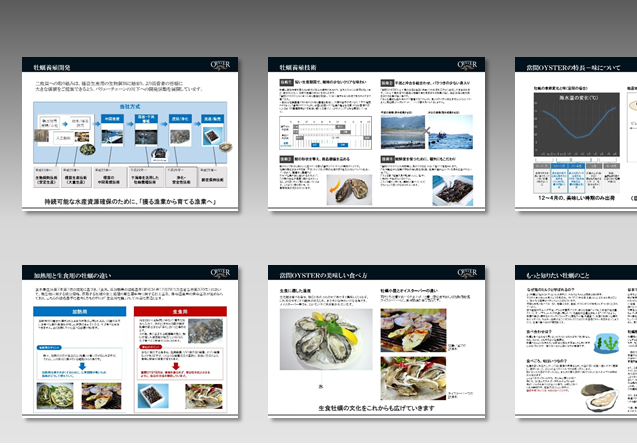
Task: Click OYSTER logo on 牡蠣養殖技術 slide
Action: [467, 65]
